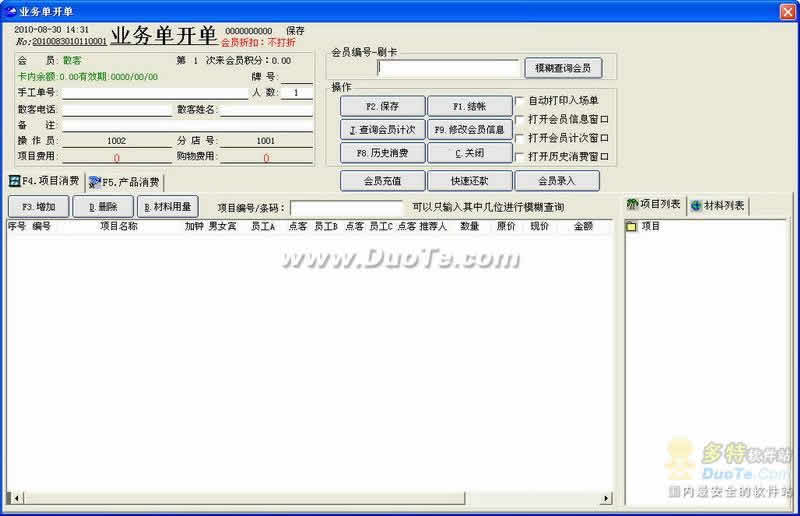
Task: Open 查询会员计次 lookup
Action: pos(382,129)
